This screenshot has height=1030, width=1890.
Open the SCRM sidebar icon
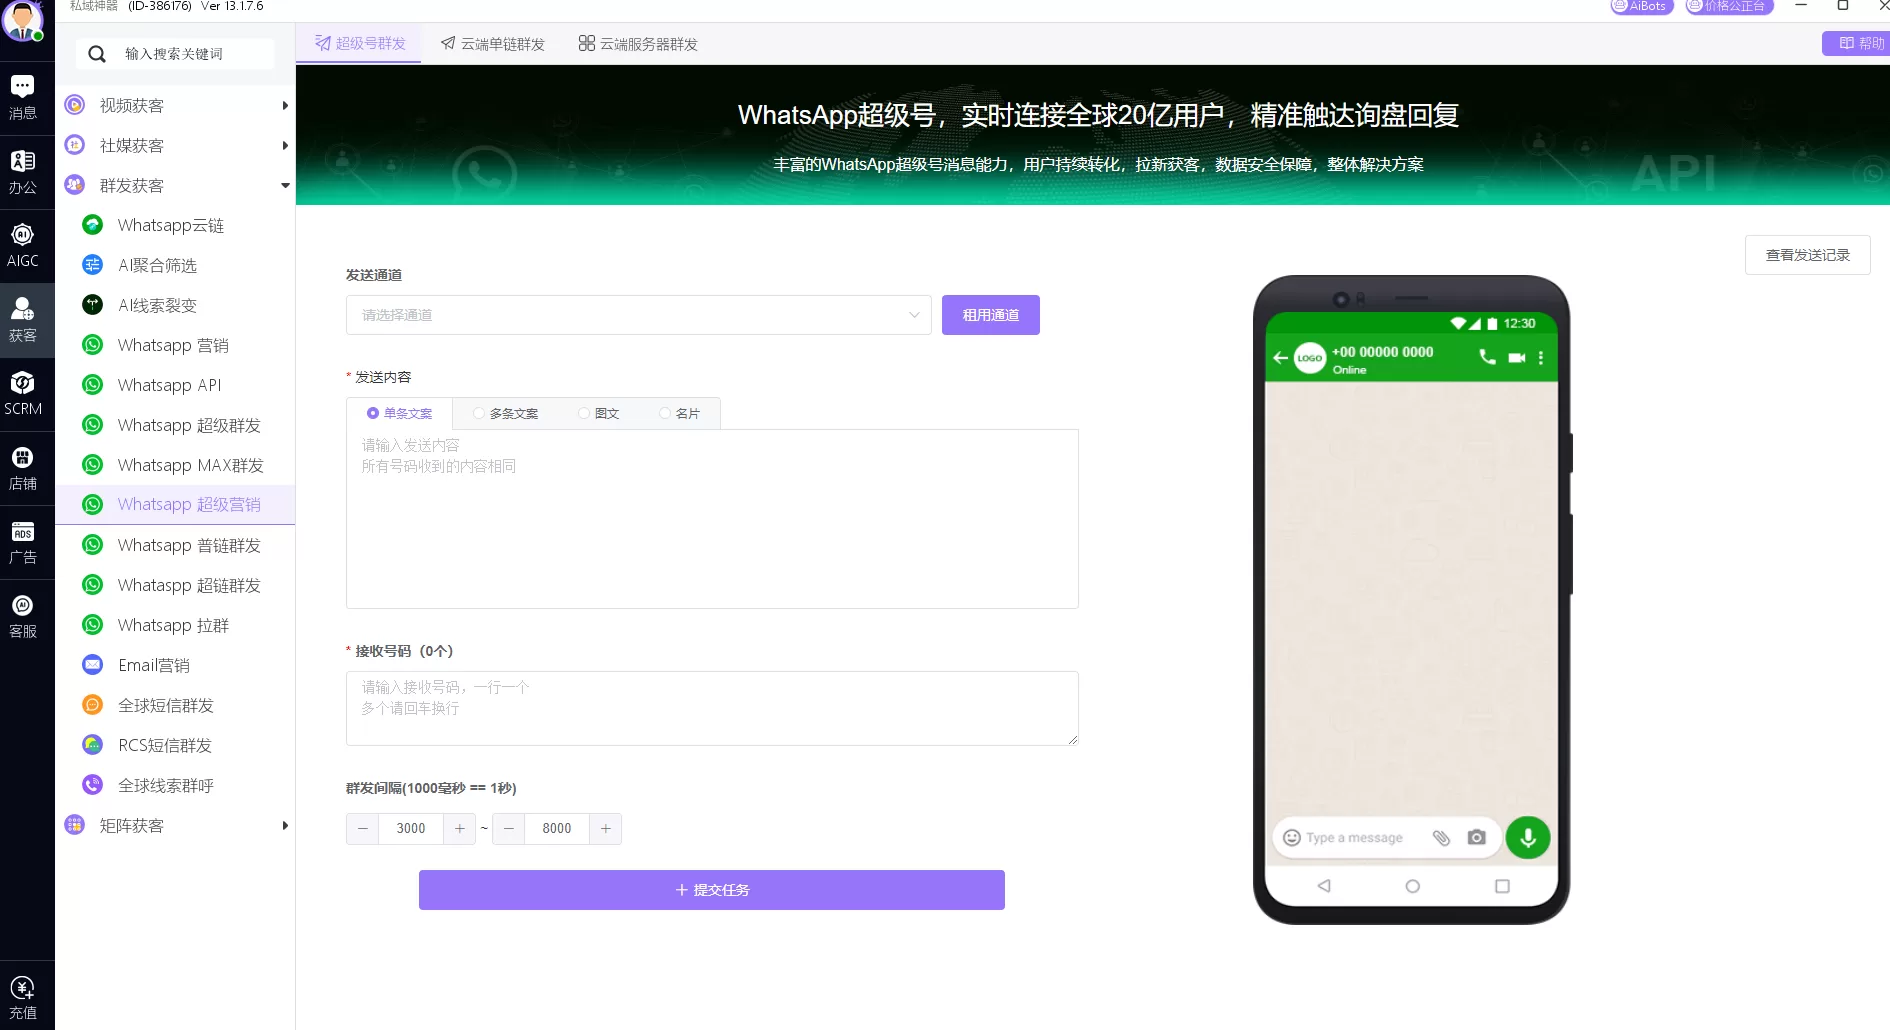22,394
